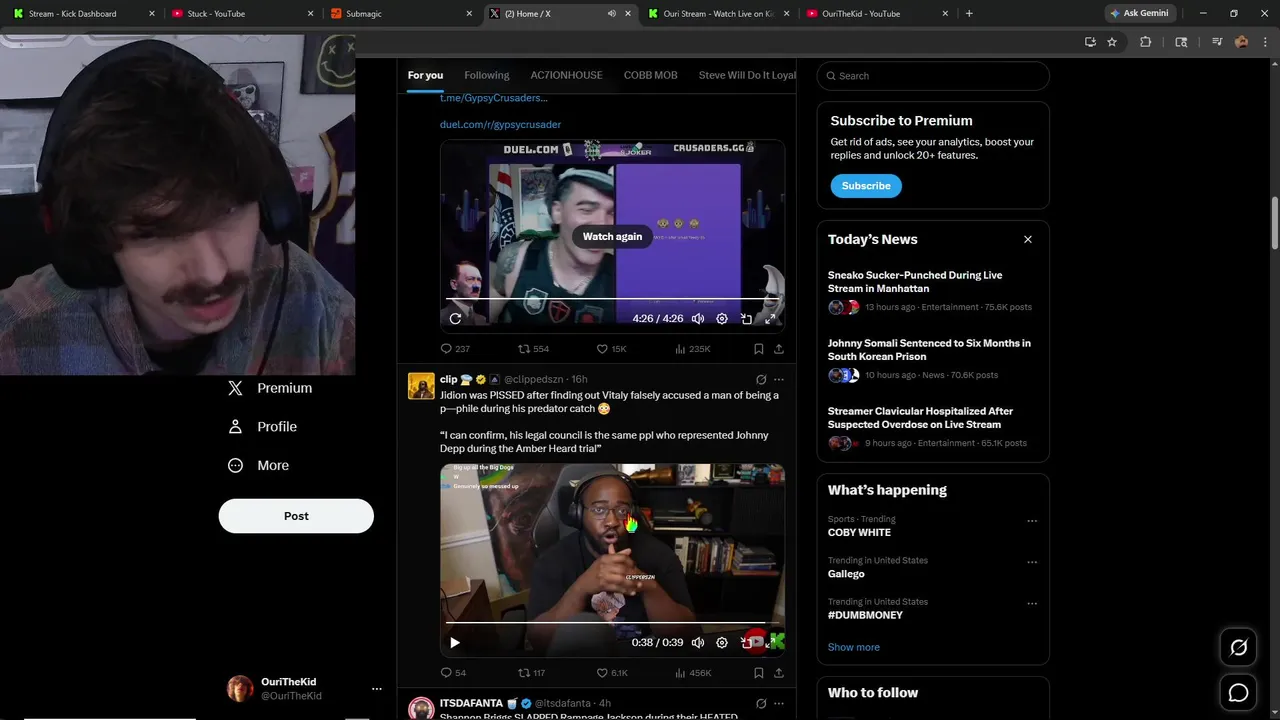This screenshot has height=720, width=1280.
Task: Open Chrome extensions puzzle icon
Action: pyautogui.click(x=1146, y=42)
